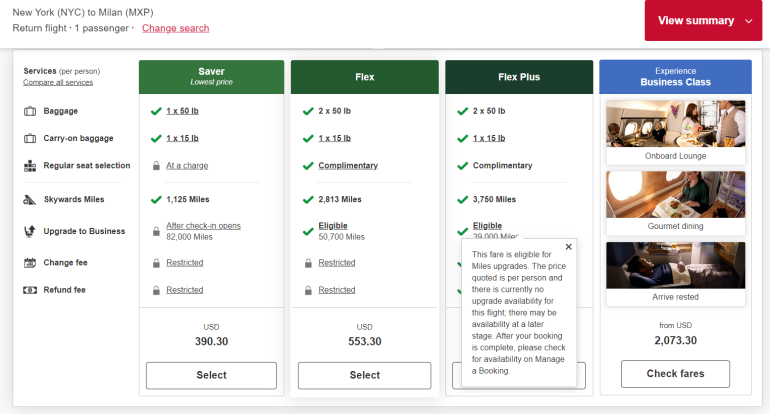Click the Regular seat selection icon

click(30, 166)
